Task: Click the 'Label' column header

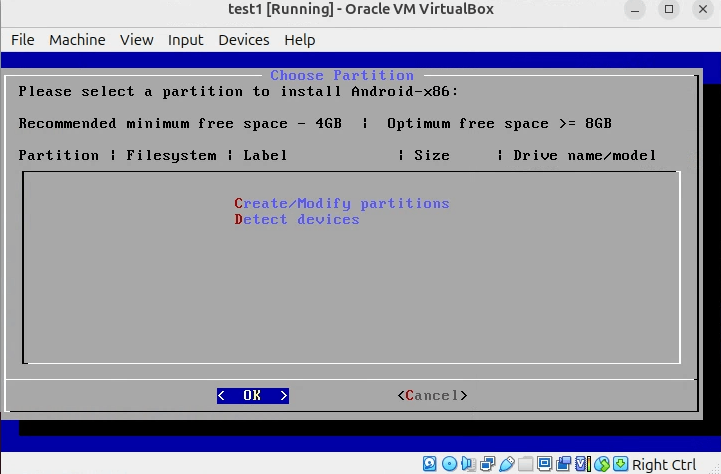Action: (x=265, y=155)
